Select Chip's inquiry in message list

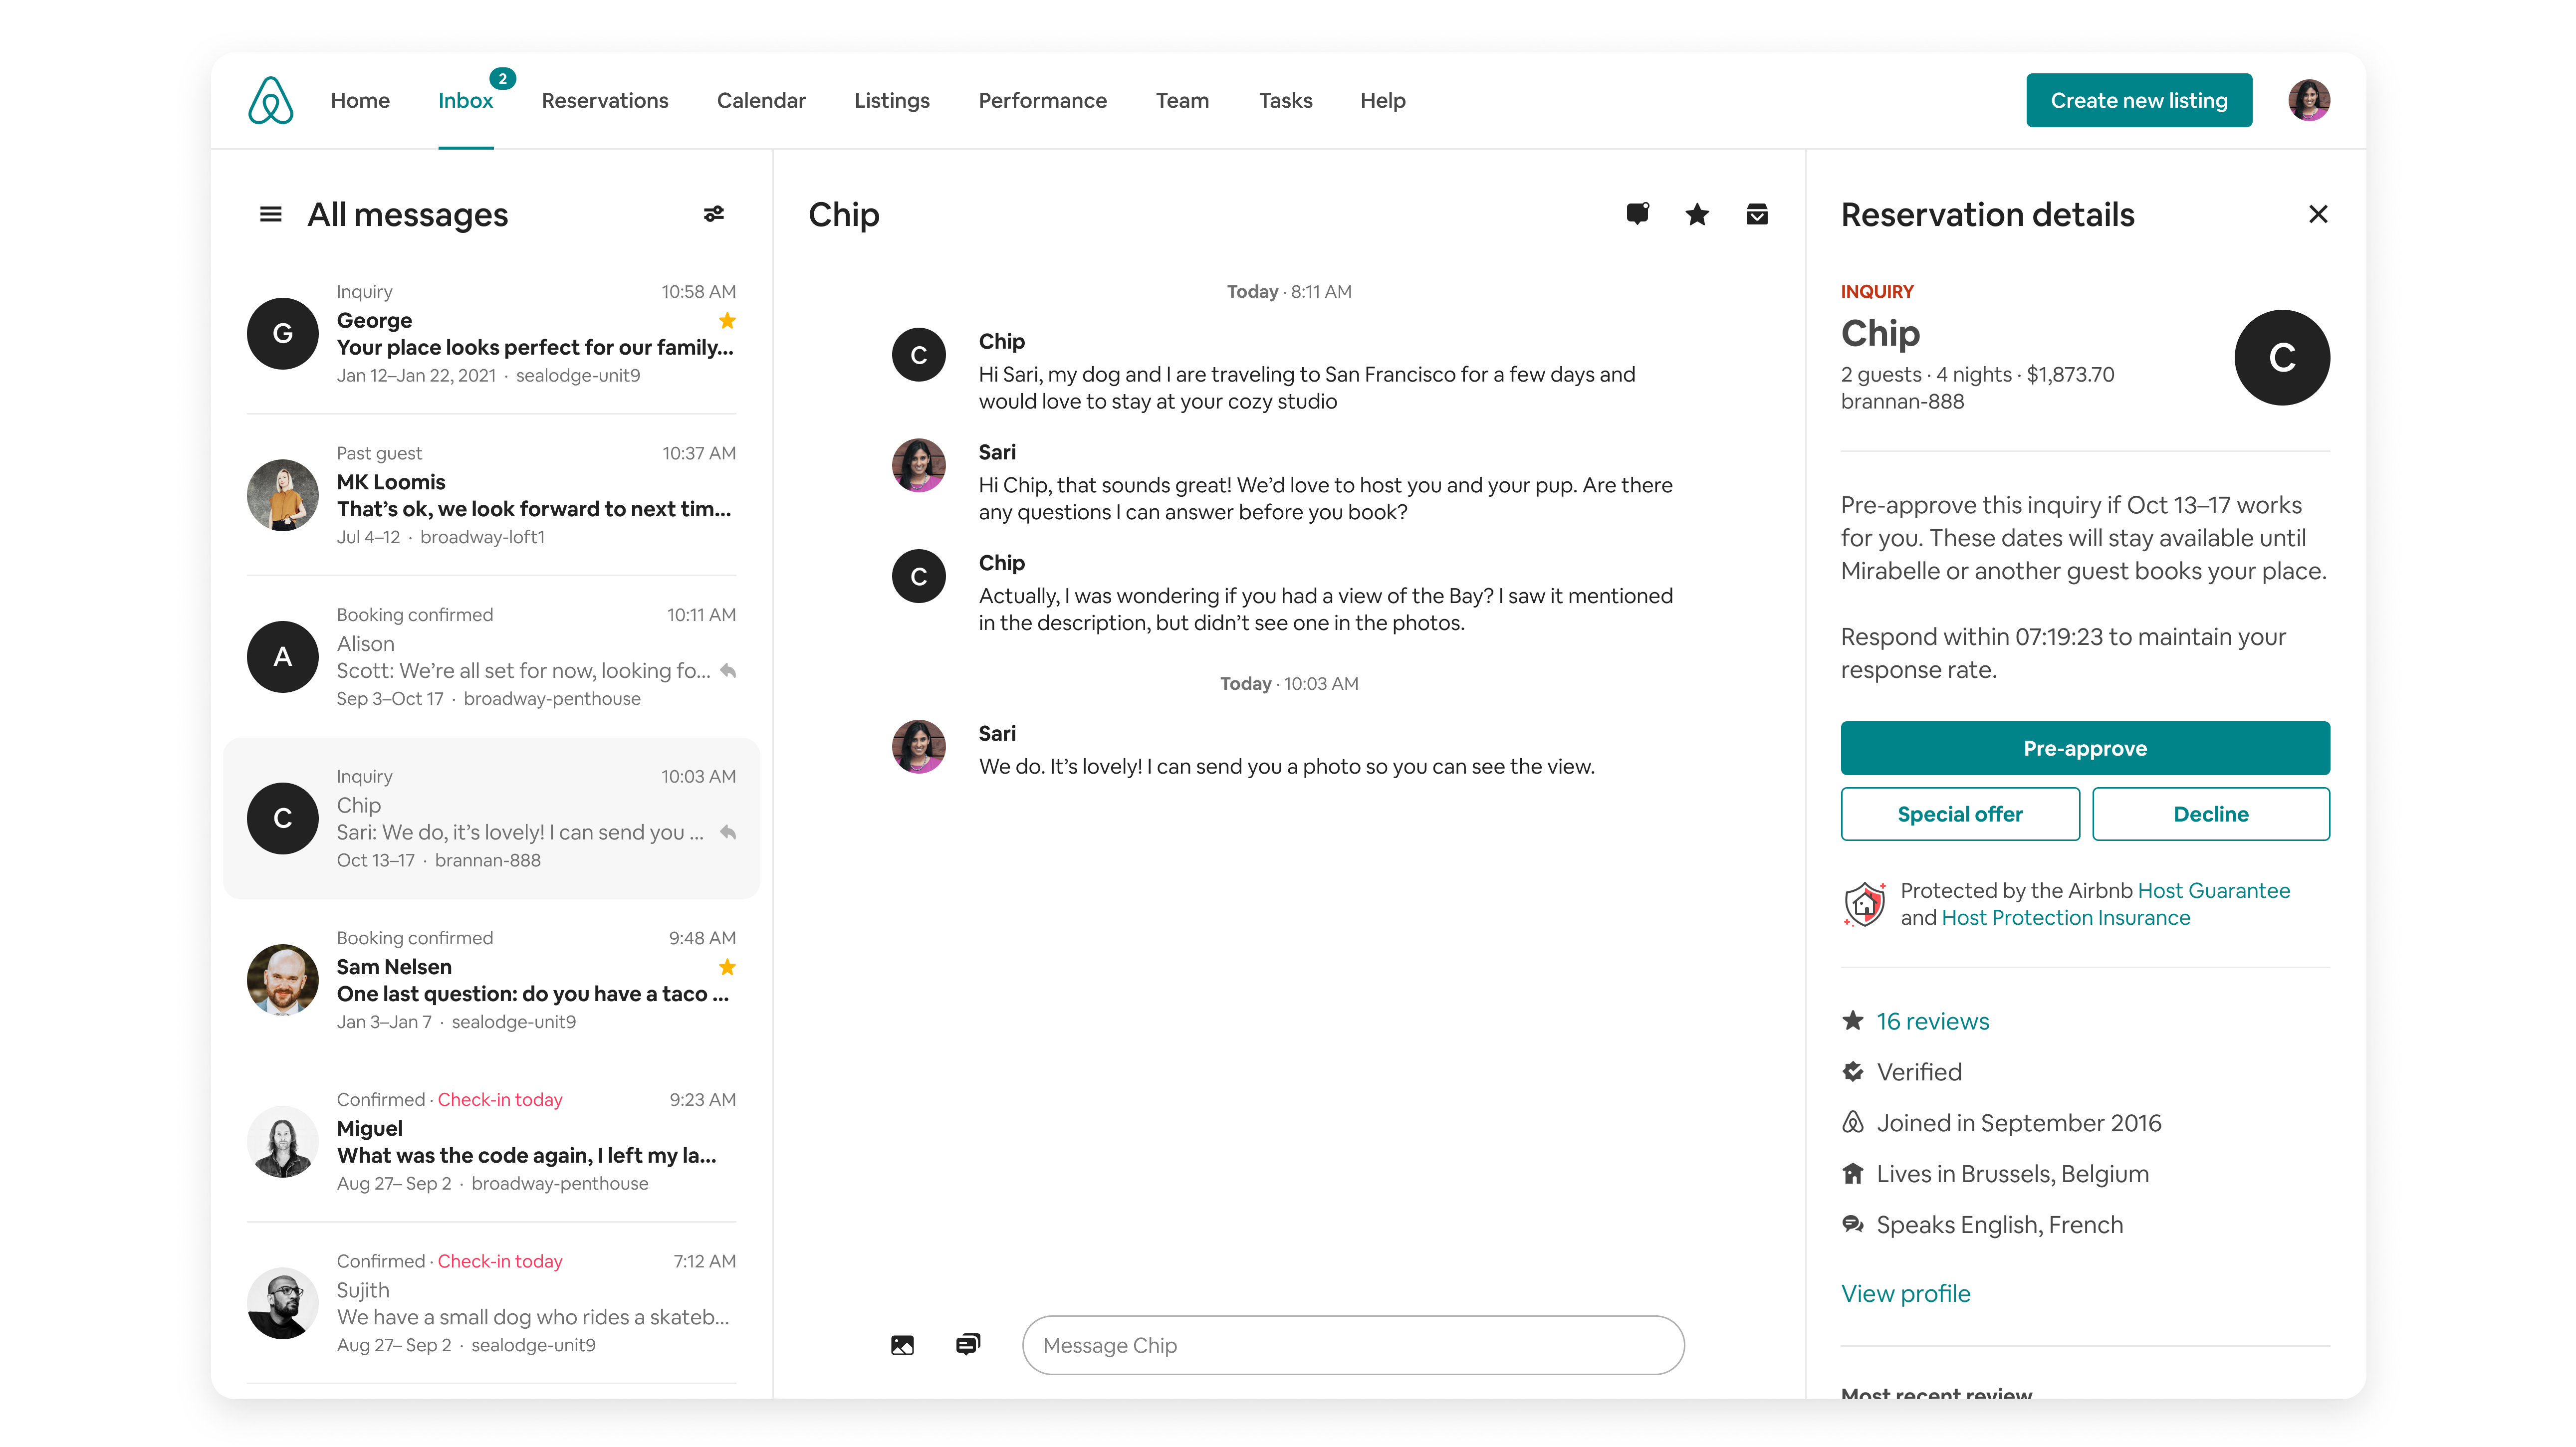[491, 818]
